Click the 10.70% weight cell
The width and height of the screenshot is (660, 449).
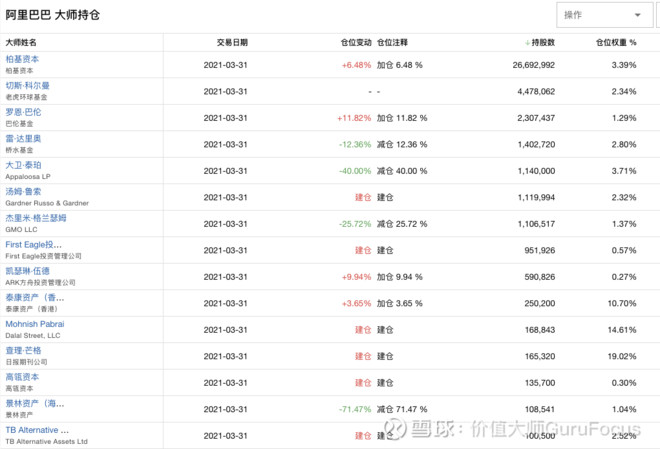pyautogui.click(x=622, y=304)
